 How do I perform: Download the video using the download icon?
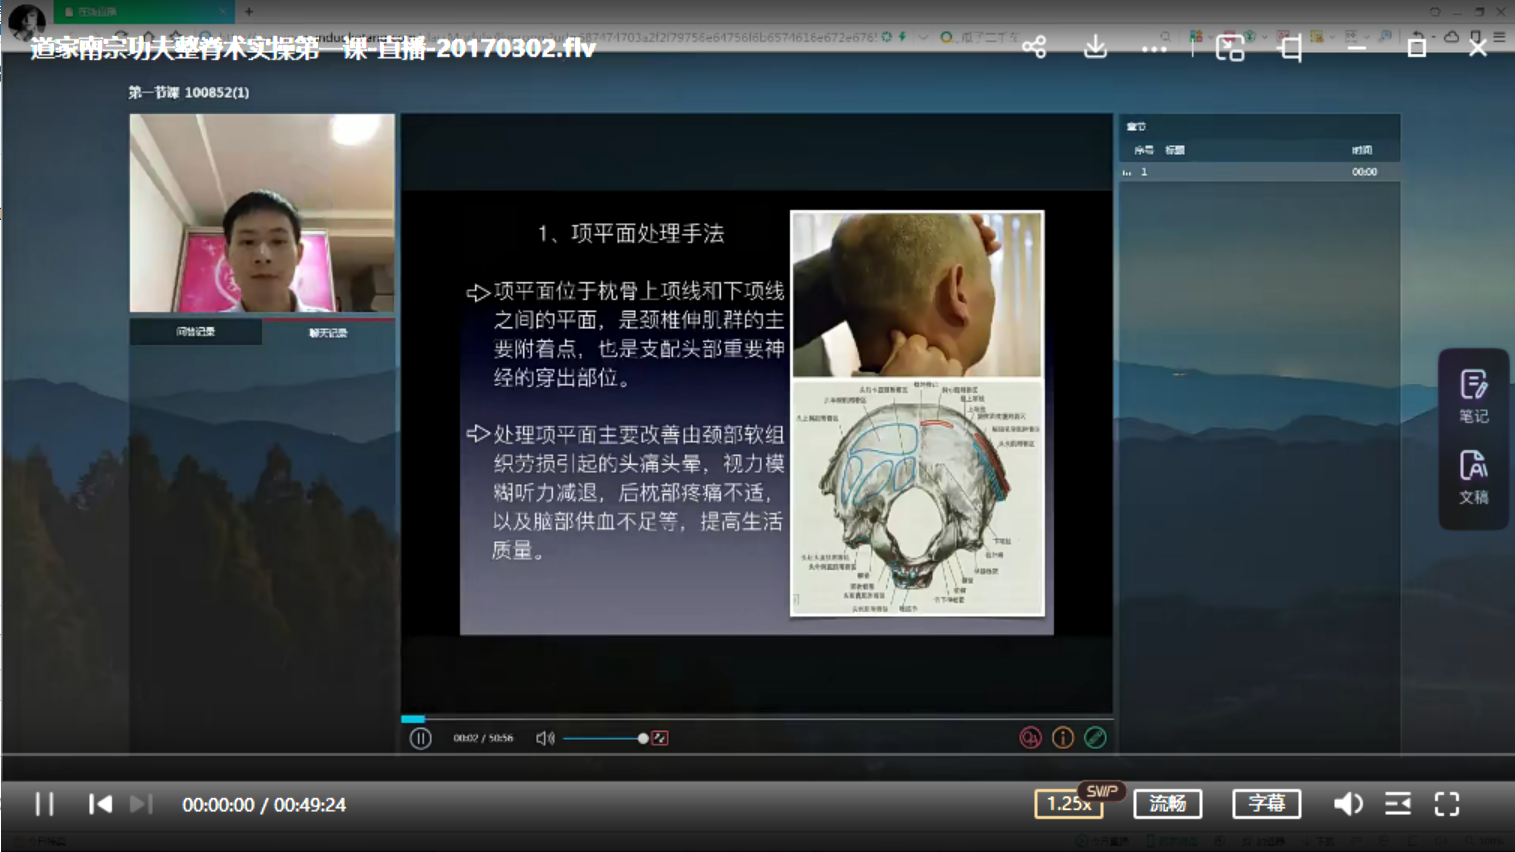(1095, 47)
